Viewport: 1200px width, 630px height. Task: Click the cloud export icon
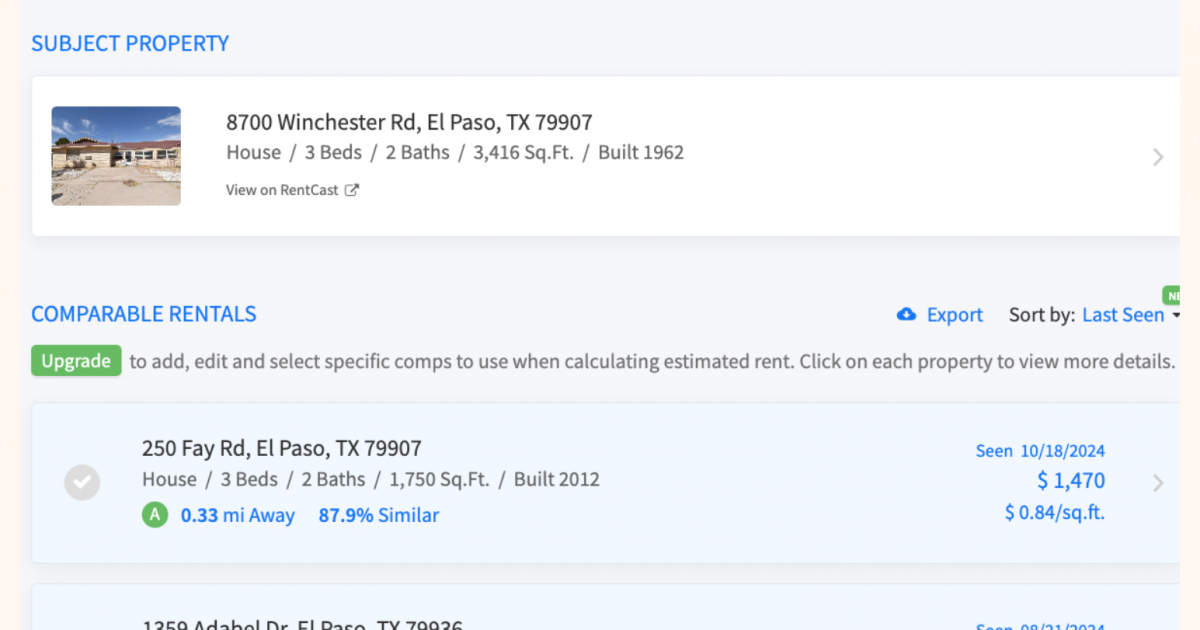[906, 314]
